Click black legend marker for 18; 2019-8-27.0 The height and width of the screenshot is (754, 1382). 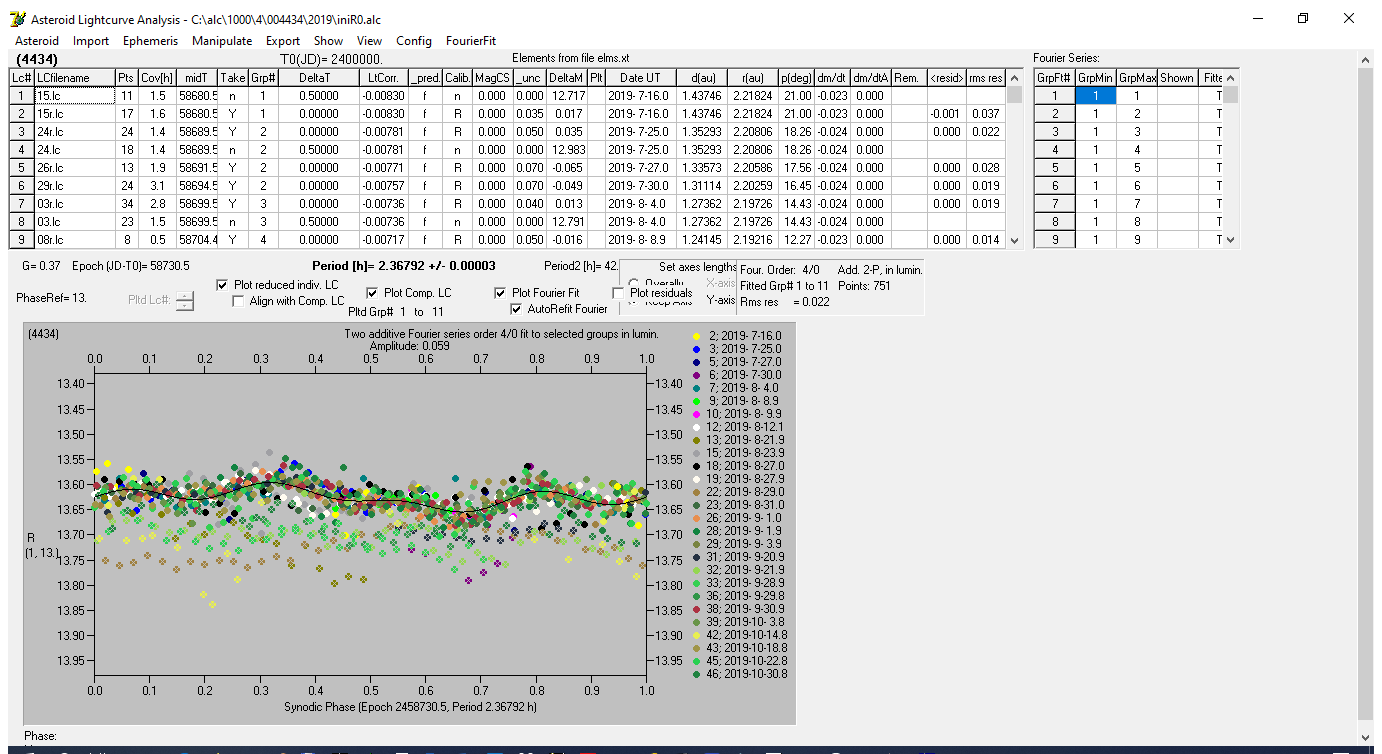tap(697, 465)
